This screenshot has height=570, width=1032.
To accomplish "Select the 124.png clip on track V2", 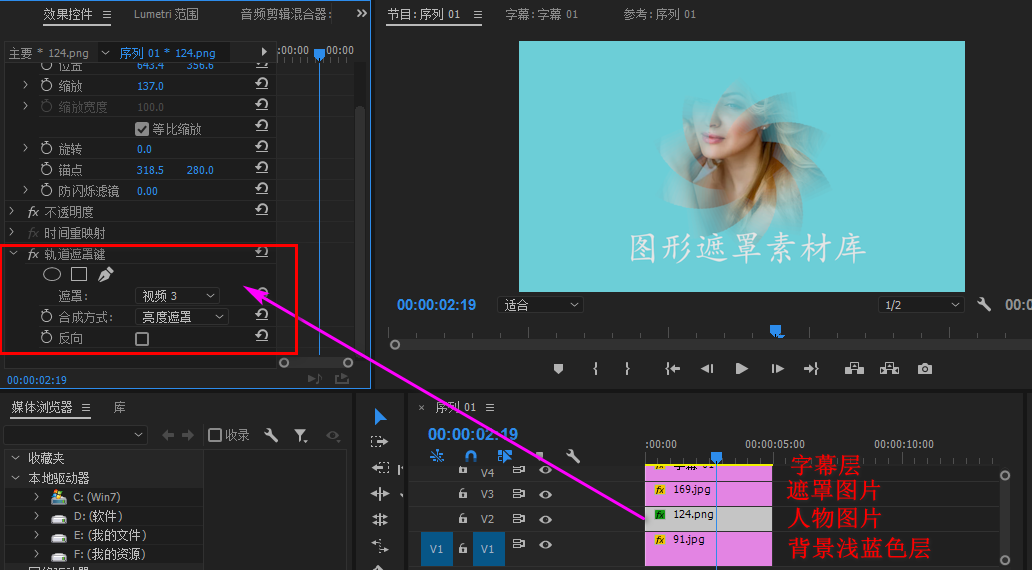I will [x=708, y=519].
